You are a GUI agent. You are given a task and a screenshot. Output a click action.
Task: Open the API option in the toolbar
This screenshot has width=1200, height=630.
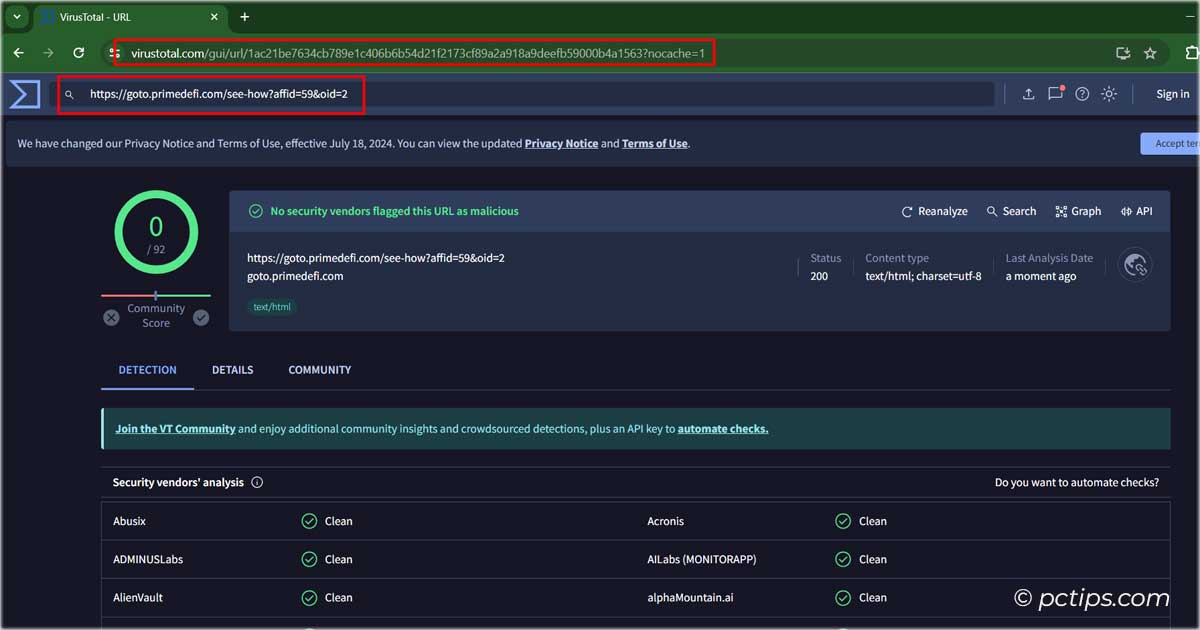click(1136, 211)
